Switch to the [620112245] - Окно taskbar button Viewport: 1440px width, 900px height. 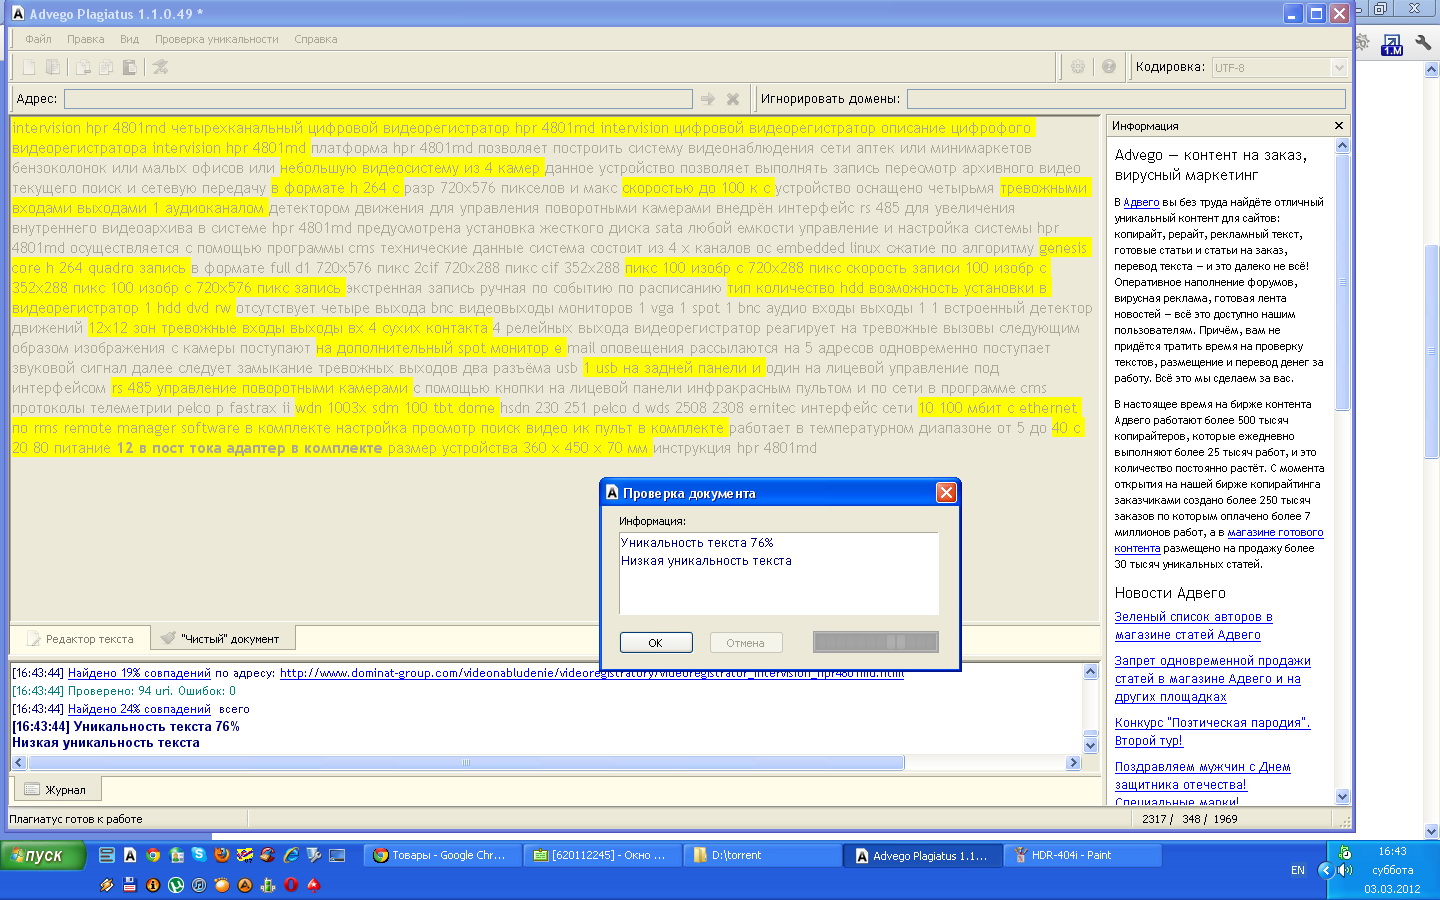603,855
